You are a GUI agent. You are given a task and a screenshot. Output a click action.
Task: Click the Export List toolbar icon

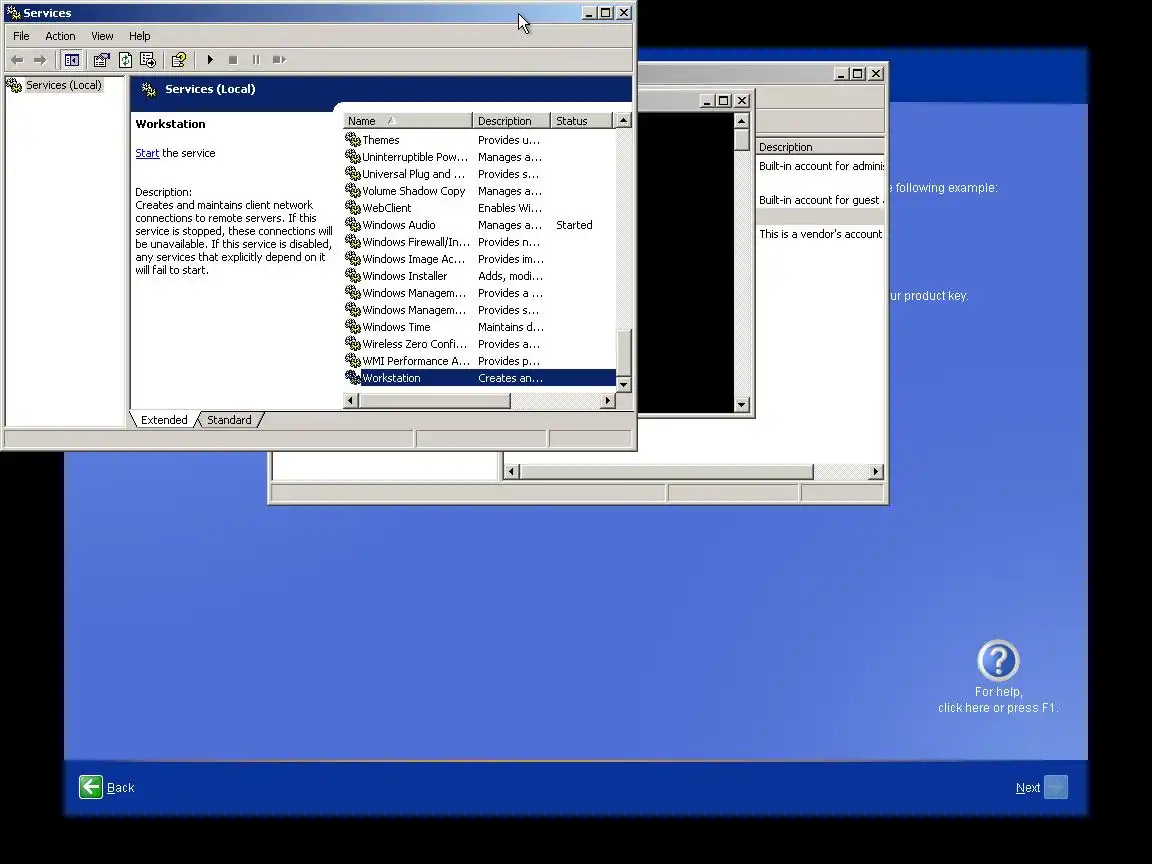pos(148,60)
